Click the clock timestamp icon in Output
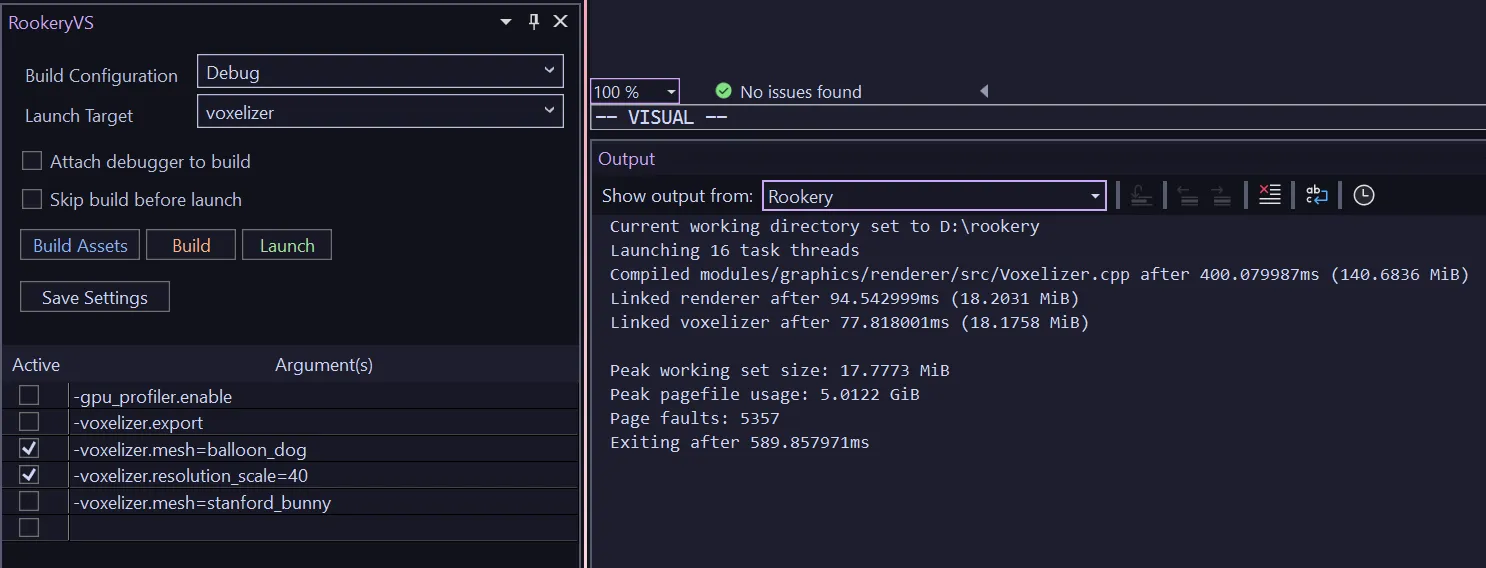The height and width of the screenshot is (568, 1486). point(1364,196)
